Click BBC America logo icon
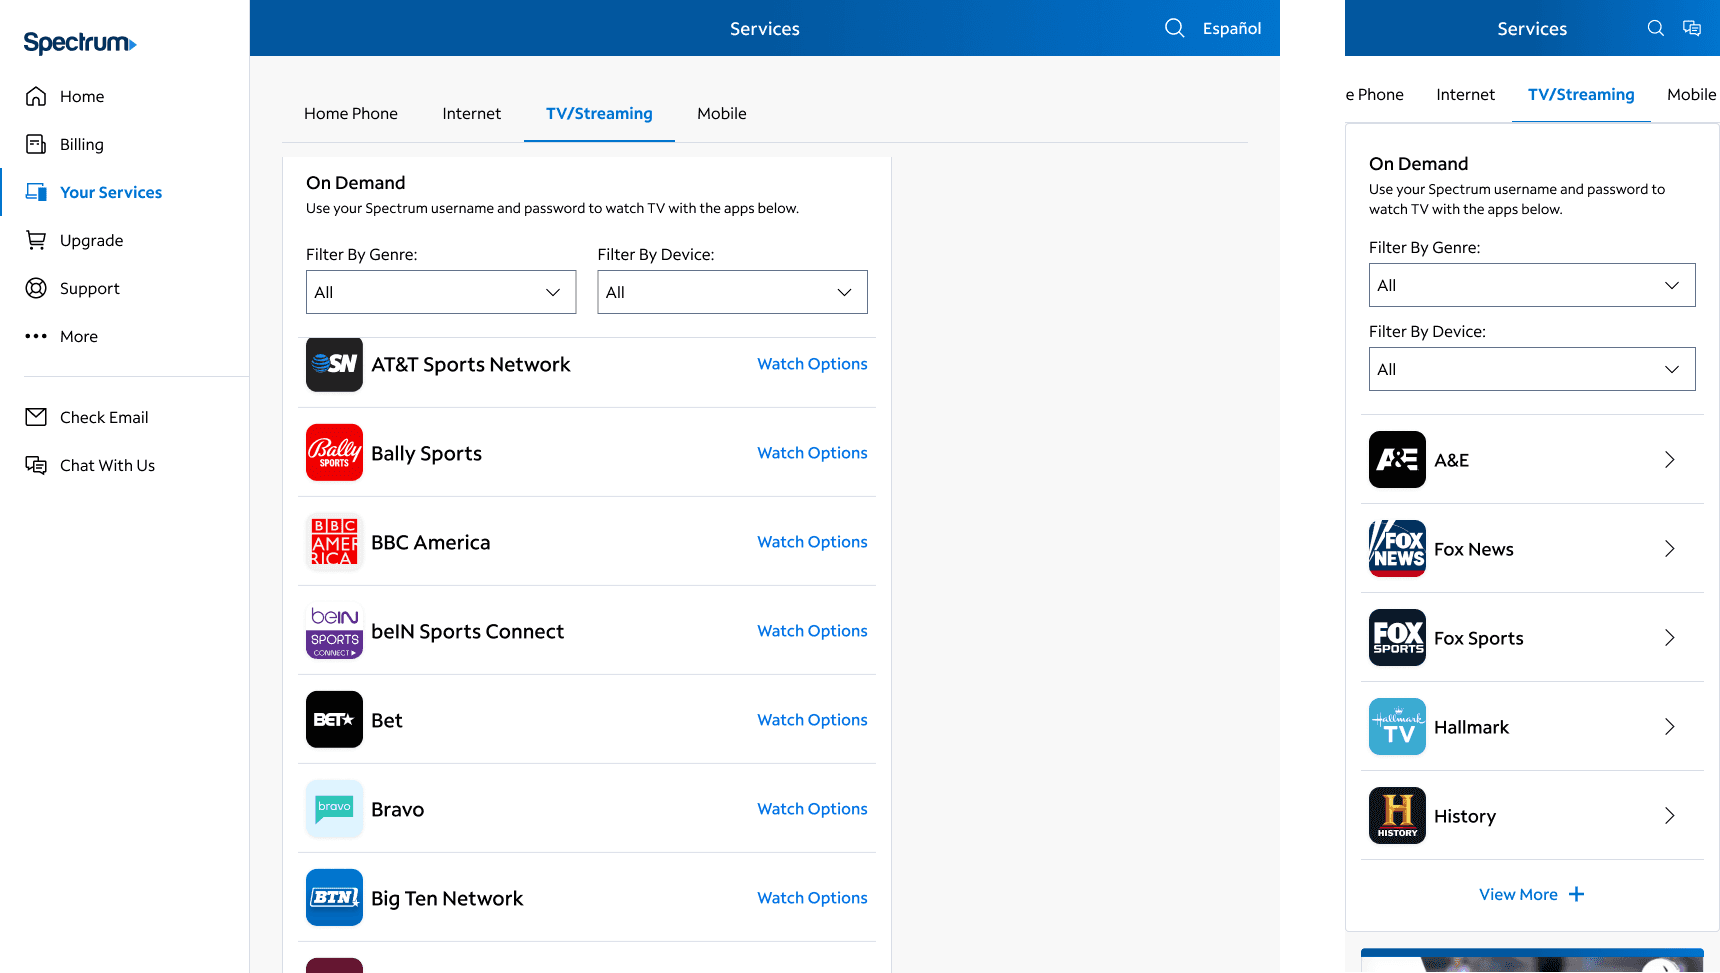 tap(334, 542)
